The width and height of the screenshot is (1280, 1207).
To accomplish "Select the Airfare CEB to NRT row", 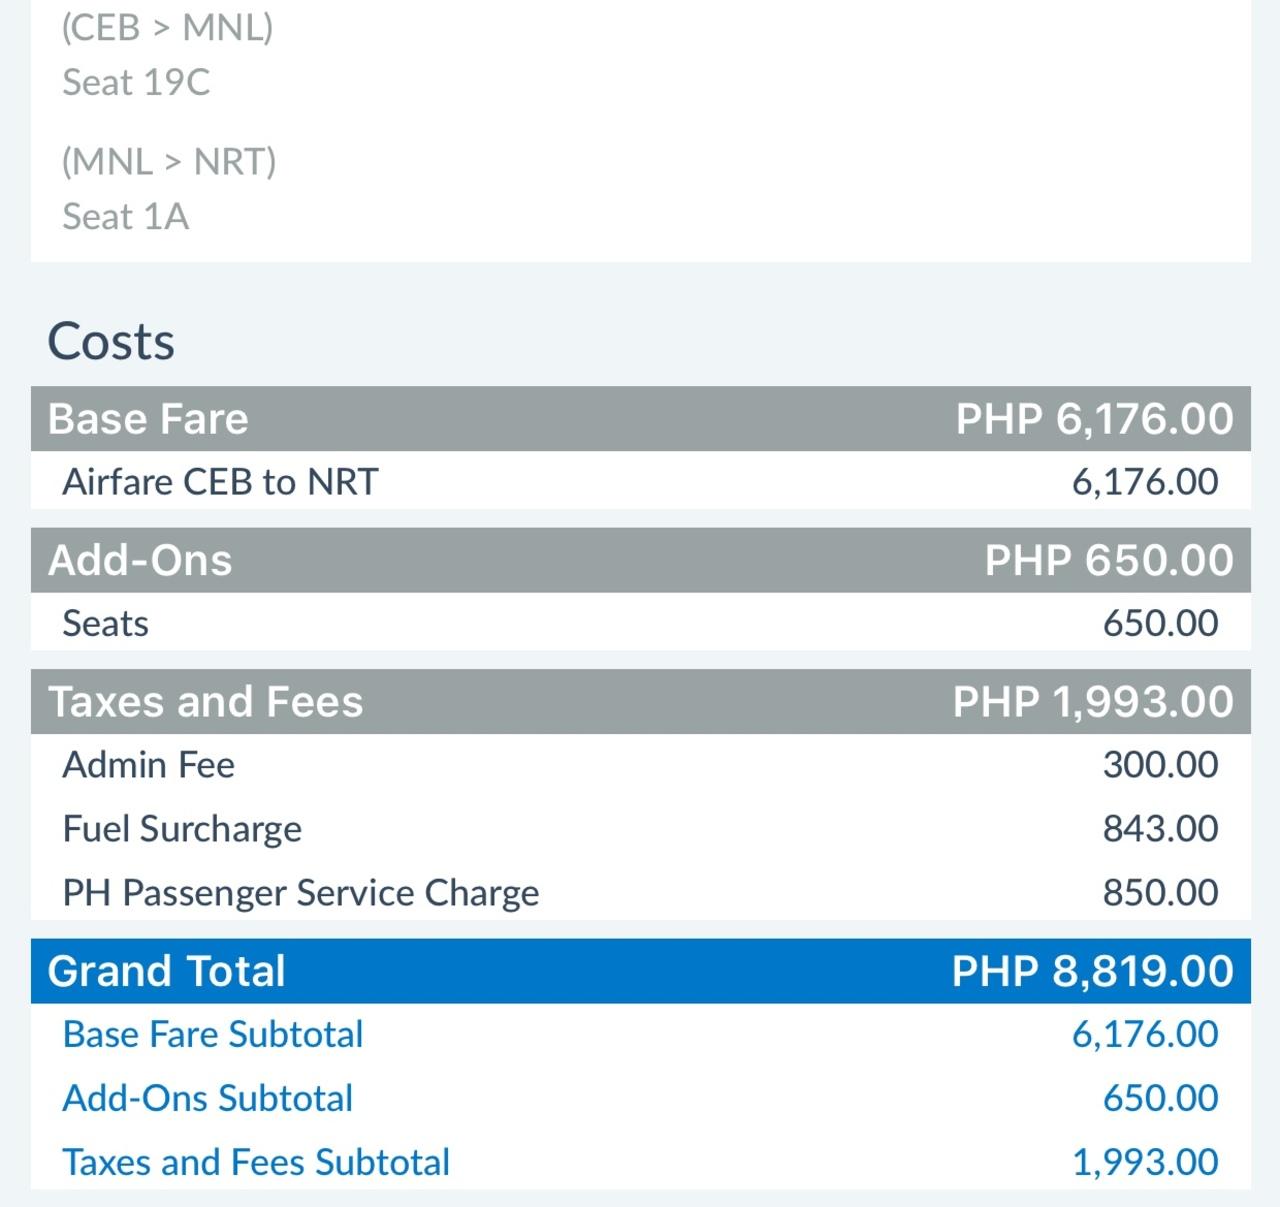I will pyautogui.click(x=640, y=482).
